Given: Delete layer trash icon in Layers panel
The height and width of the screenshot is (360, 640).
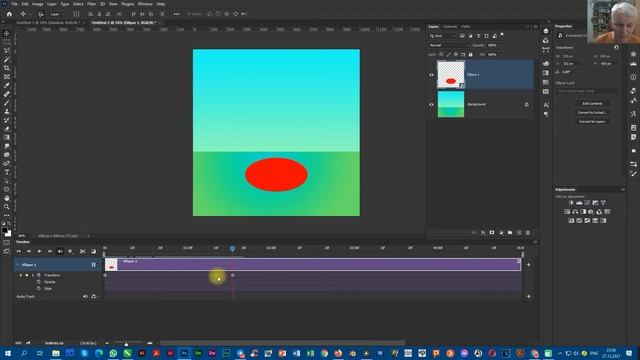Looking at the screenshot, I should [528, 233].
